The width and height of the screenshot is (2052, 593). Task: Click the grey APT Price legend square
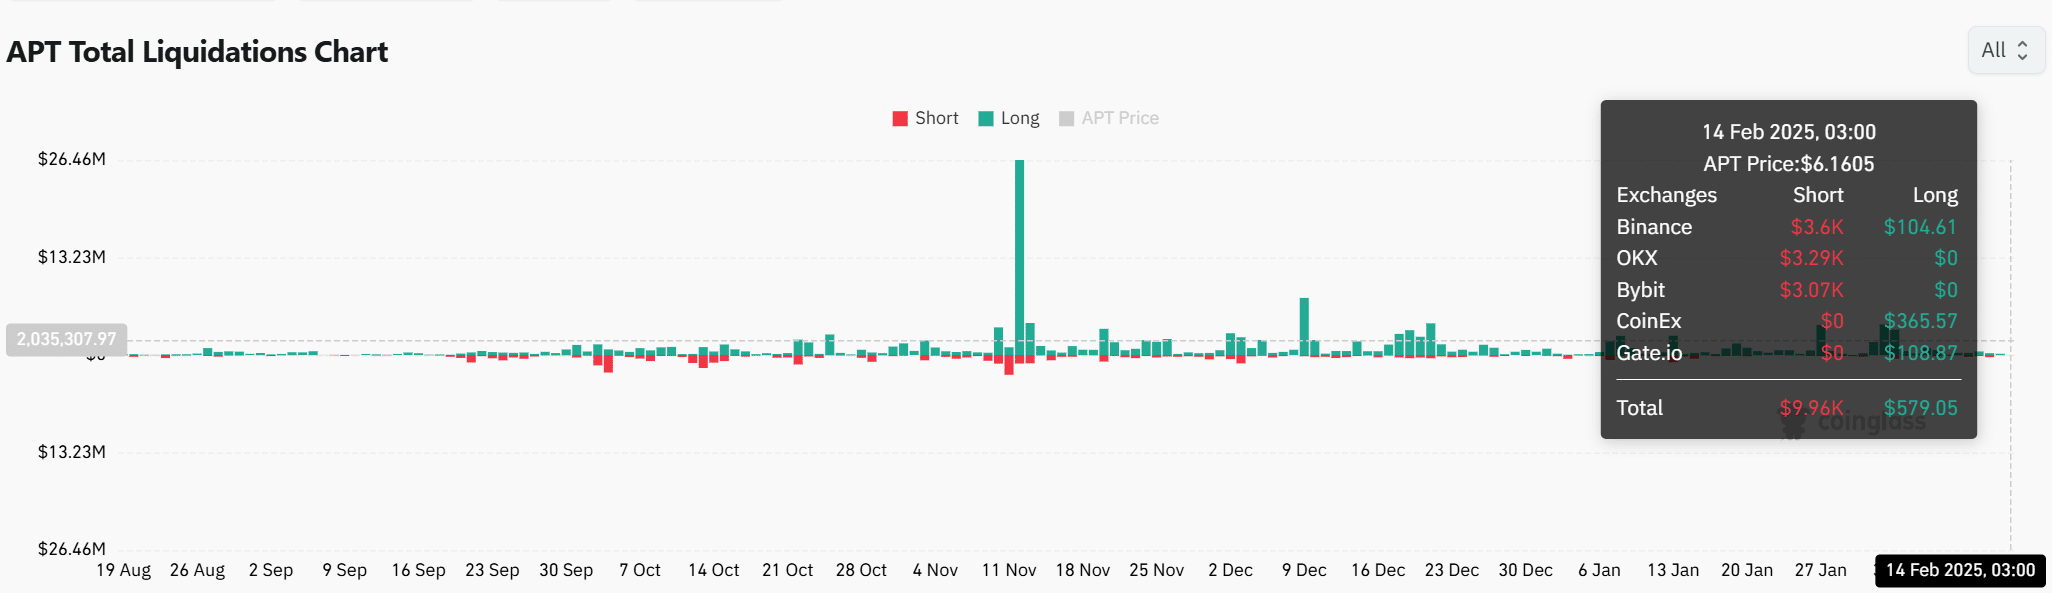coord(1067,119)
